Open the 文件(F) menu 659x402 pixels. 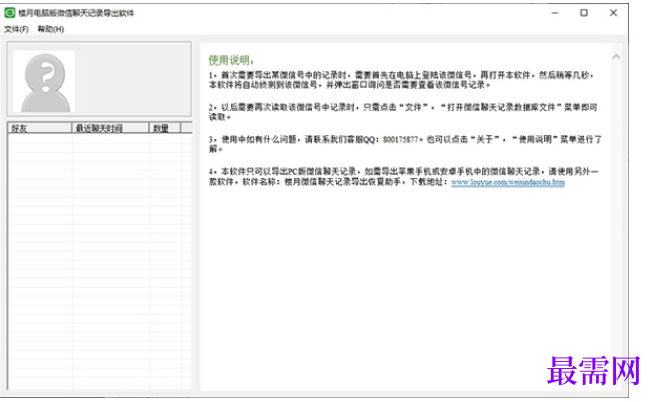pyautogui.click(x=16, y=29)
